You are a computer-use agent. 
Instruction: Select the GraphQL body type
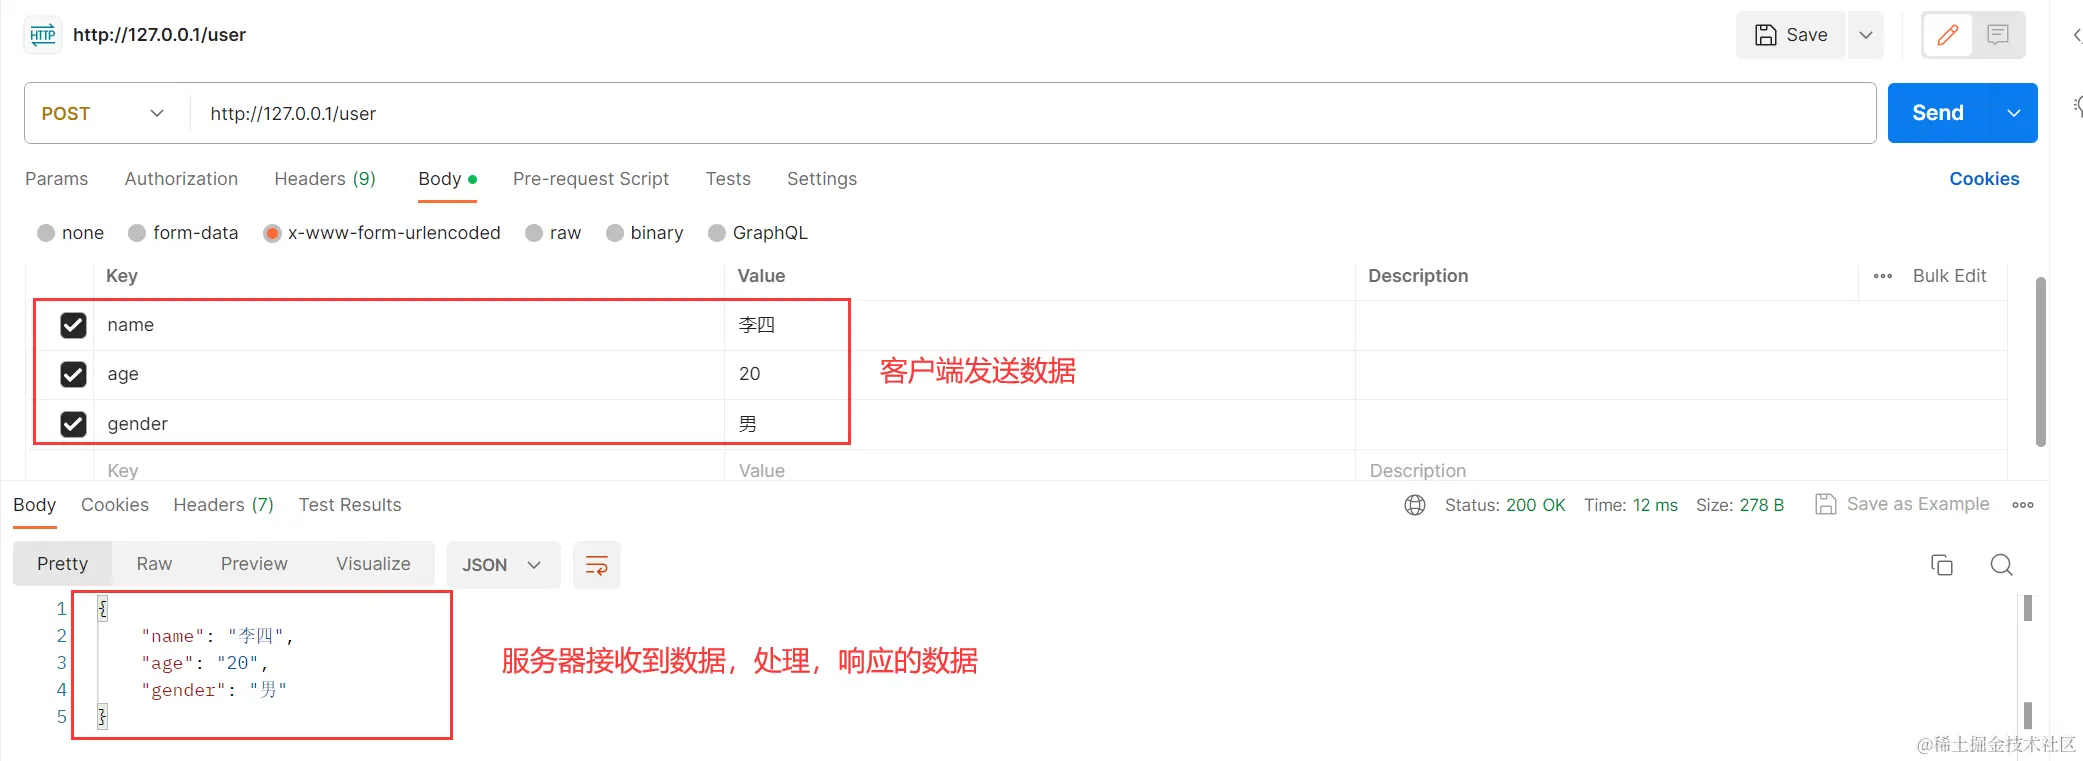[x=717, y=233]
